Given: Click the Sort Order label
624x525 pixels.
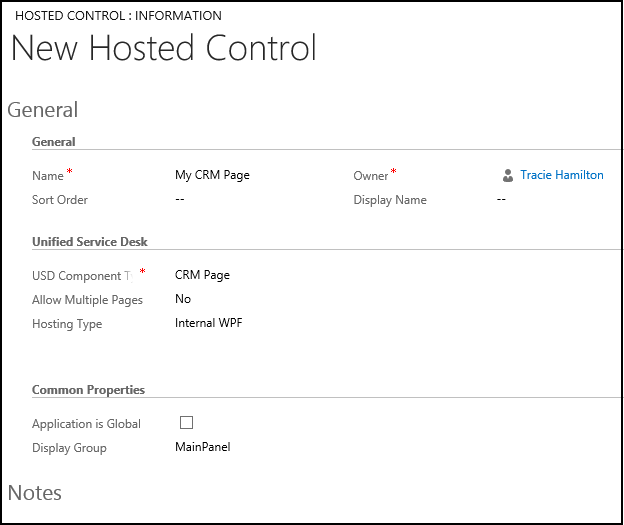Looking at the screenshot, I should (60, 200).
